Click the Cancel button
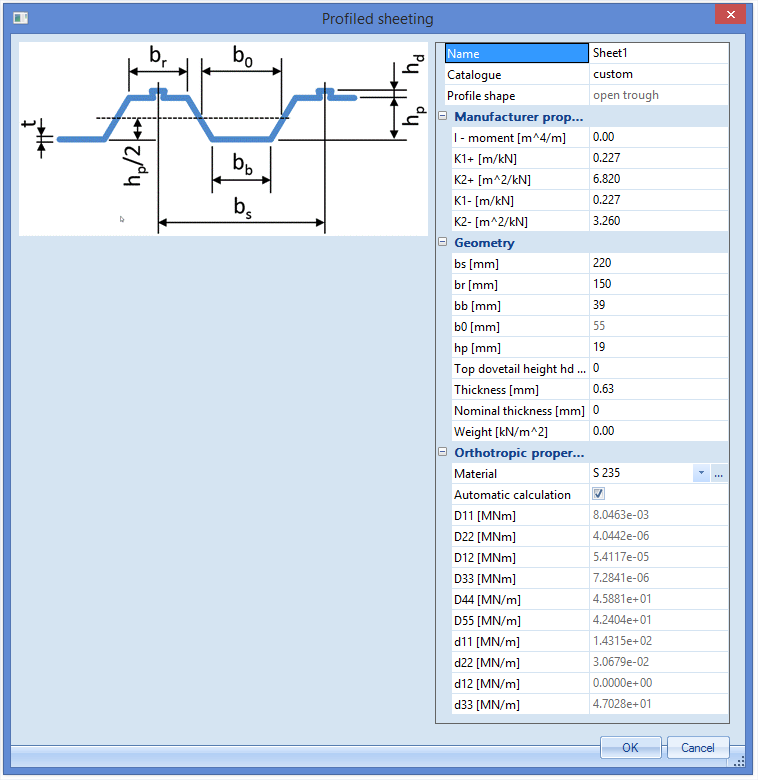Screen dimensions: 758x780 pyautogui.click(x=697, y=748)
